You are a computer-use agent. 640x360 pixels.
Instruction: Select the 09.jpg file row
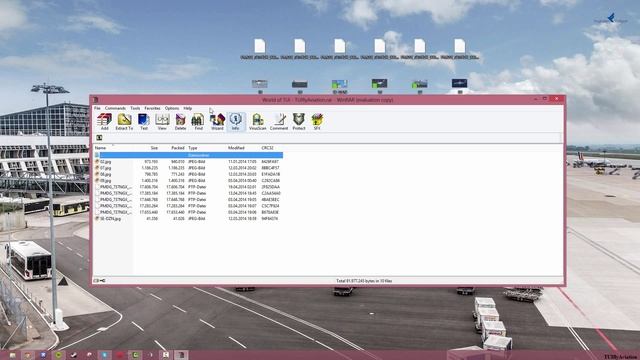coord(188,180)
